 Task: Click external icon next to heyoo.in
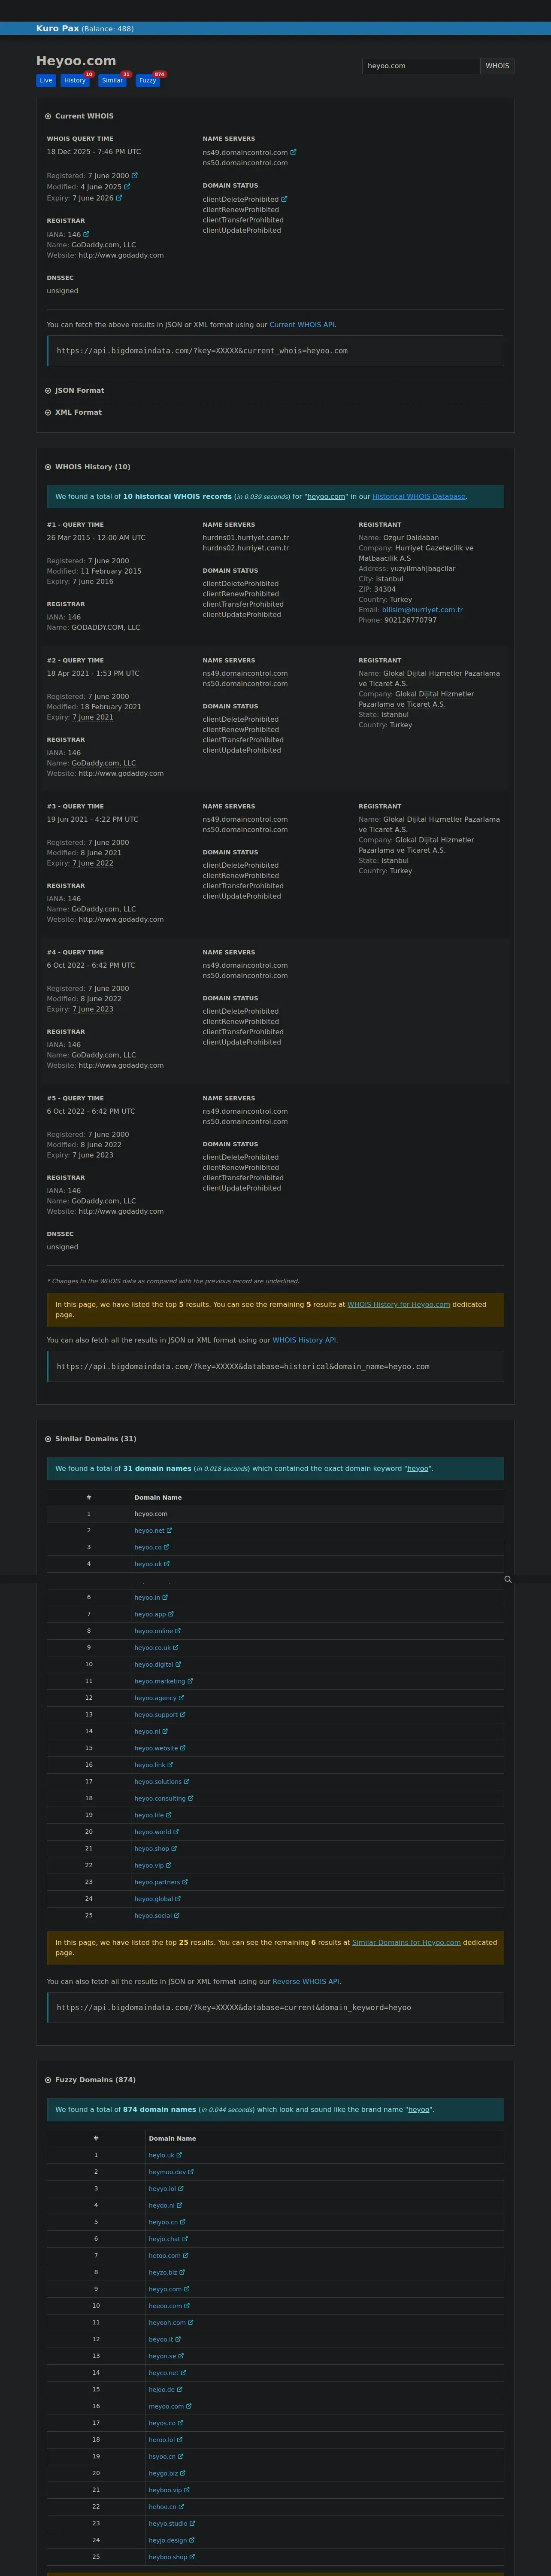pyautogui.click(x=165, y=1597)
